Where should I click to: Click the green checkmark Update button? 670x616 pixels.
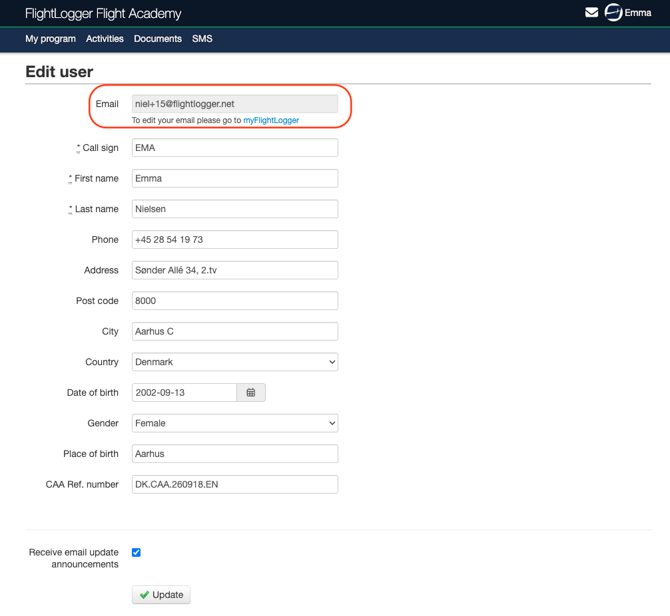[161, 594]
